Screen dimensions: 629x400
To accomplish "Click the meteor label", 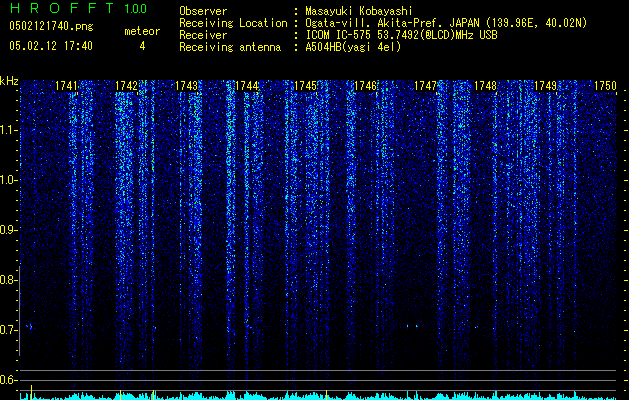I will coord(142,31).
